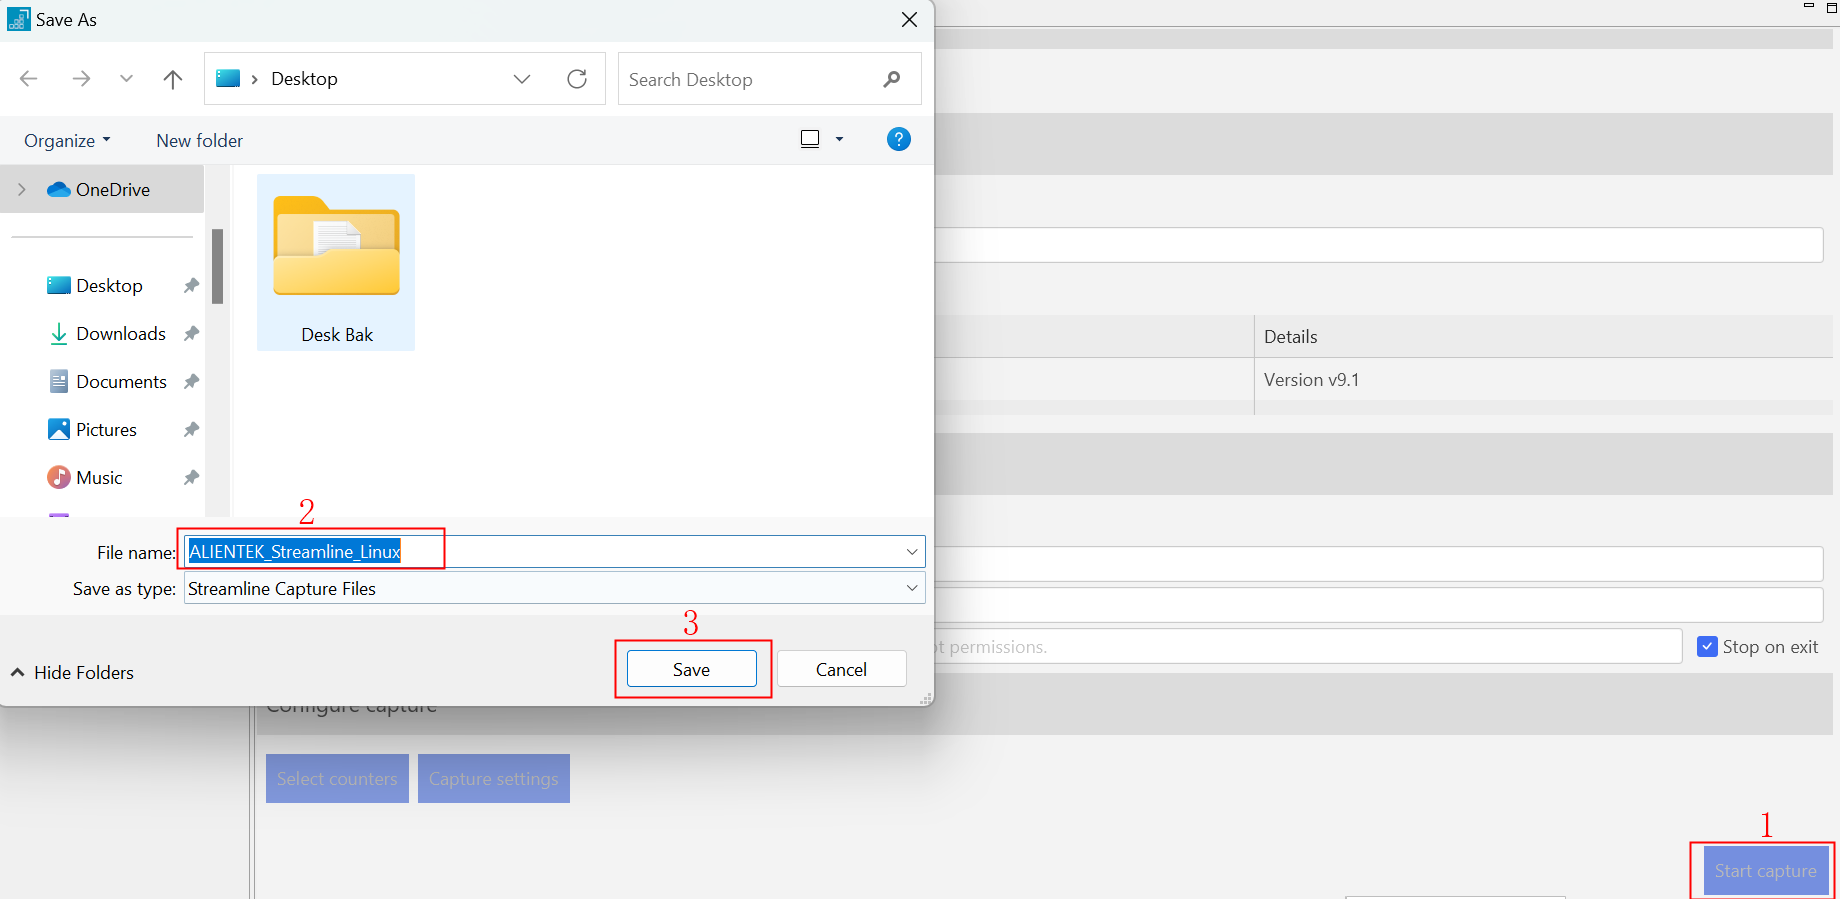
Task: Open the Save As help icon
Action: tap(898, 140)
